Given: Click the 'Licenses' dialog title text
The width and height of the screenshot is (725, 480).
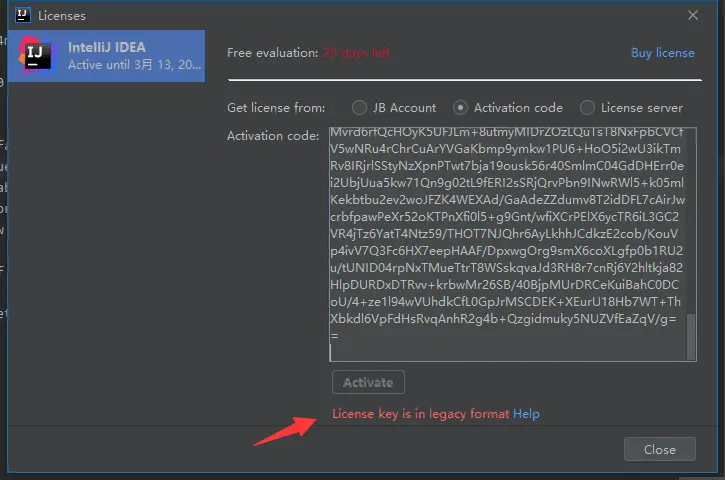Looking at the screenshot, I should tap(62, 16).
